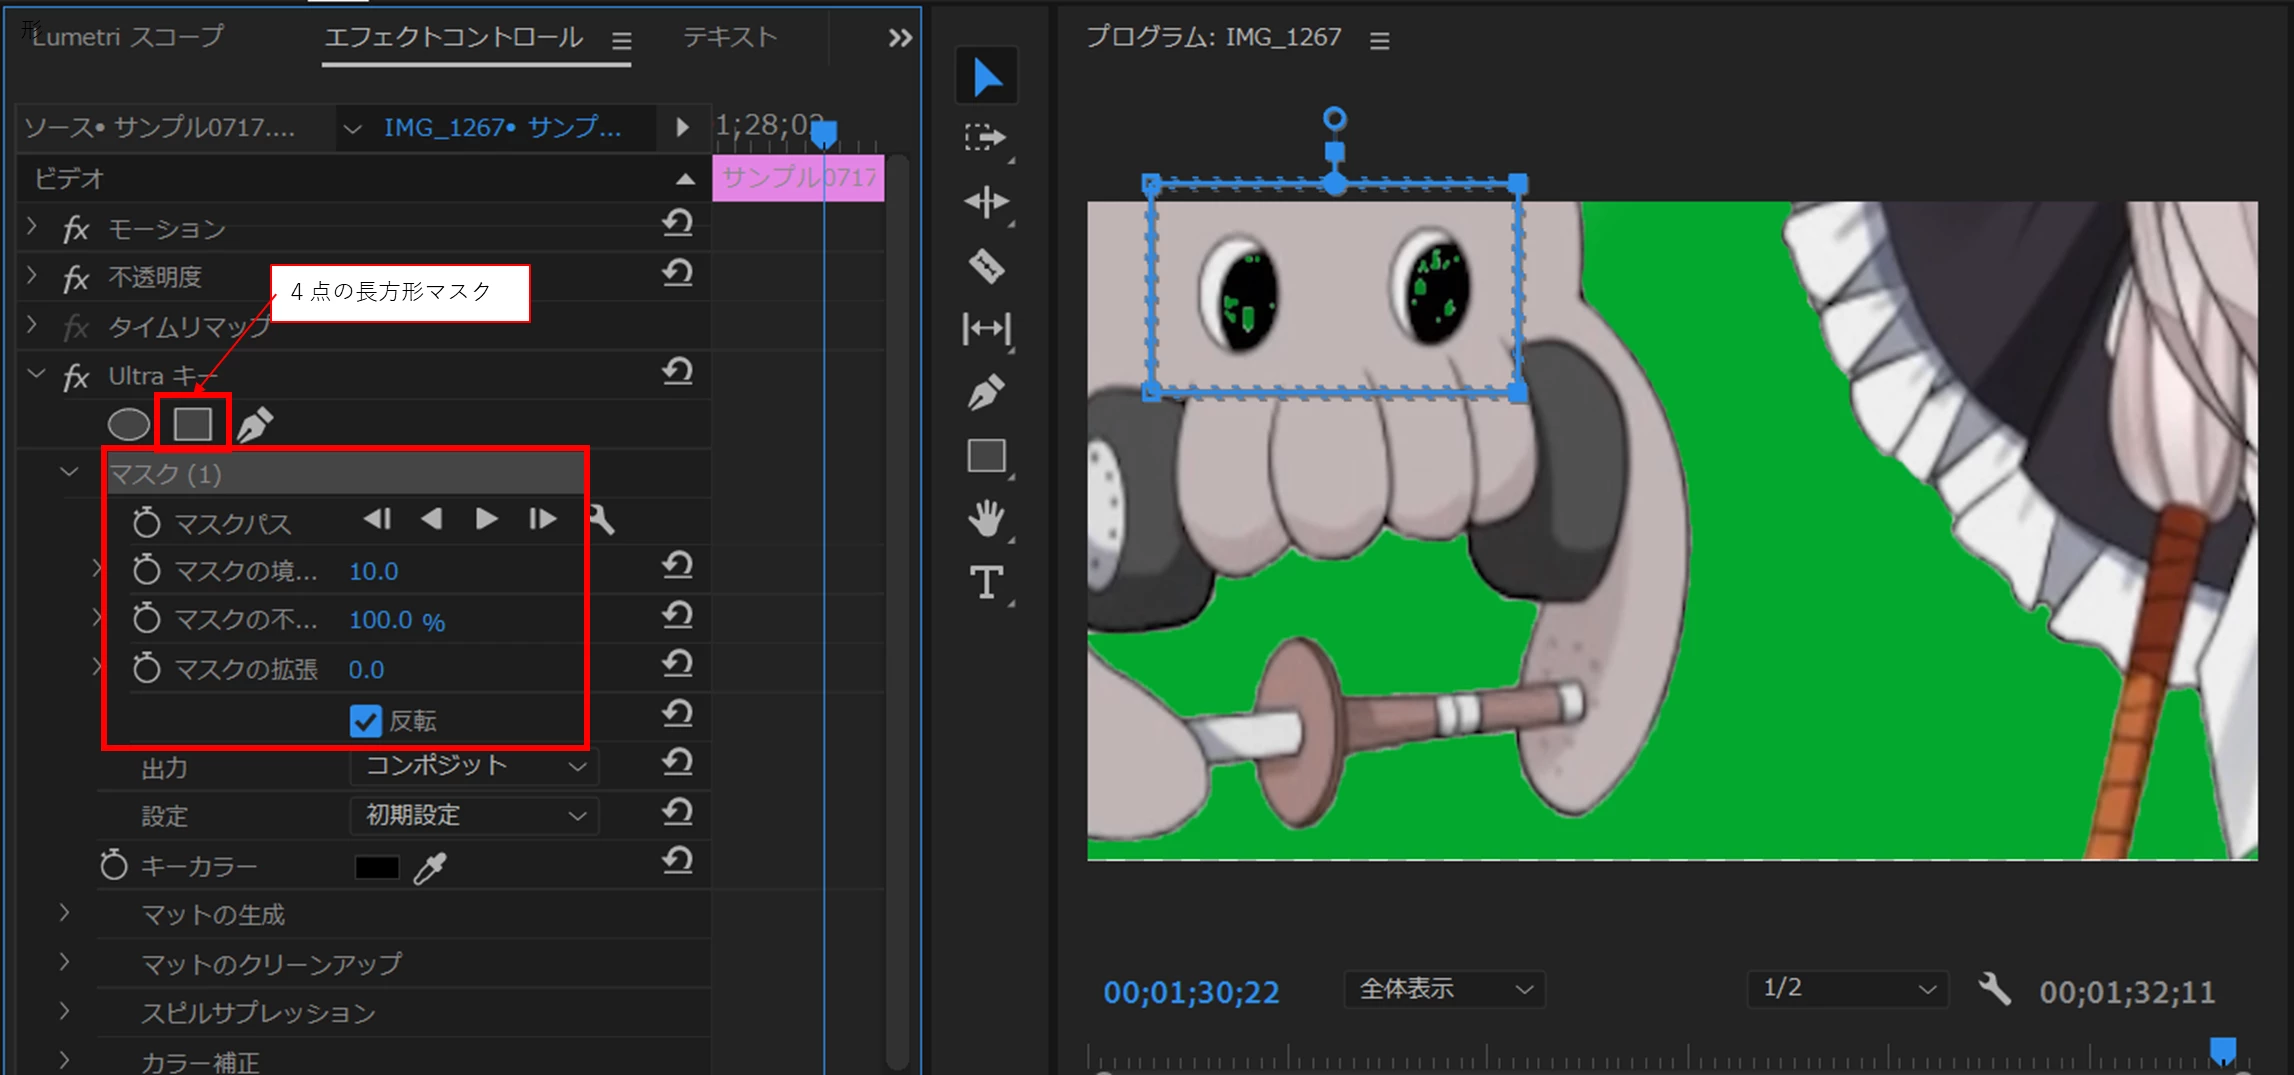Viewport: 2294px width, 1075px height.
Task: Toggle fx switch for 不透明度
Action: tap(76, 278)
